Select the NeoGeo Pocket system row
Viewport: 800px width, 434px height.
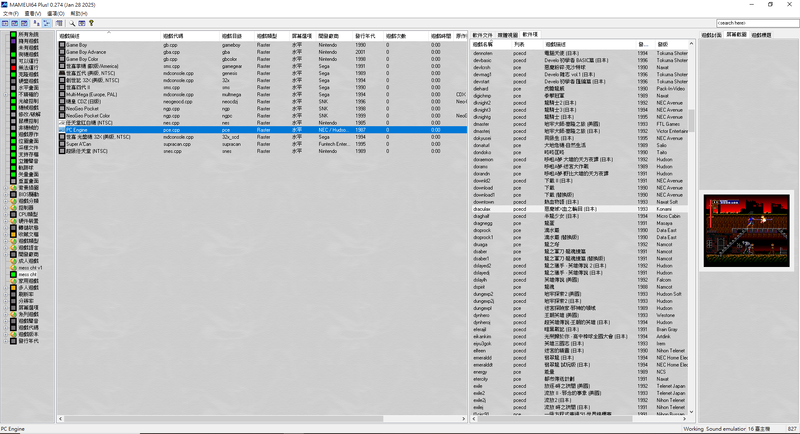[x=262, y=109]
